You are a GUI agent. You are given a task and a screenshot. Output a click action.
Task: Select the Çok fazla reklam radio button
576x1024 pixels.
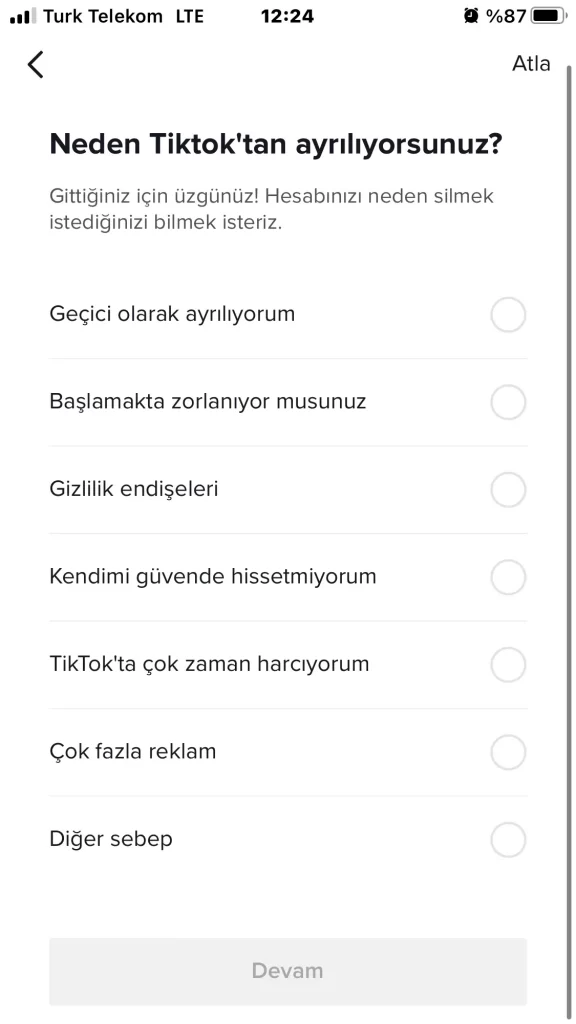pos(508,752)
